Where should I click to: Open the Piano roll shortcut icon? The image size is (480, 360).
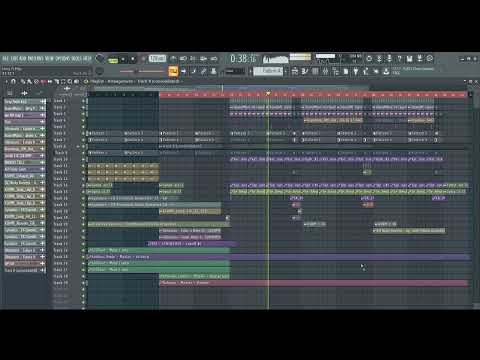click(x=305, y=71)
